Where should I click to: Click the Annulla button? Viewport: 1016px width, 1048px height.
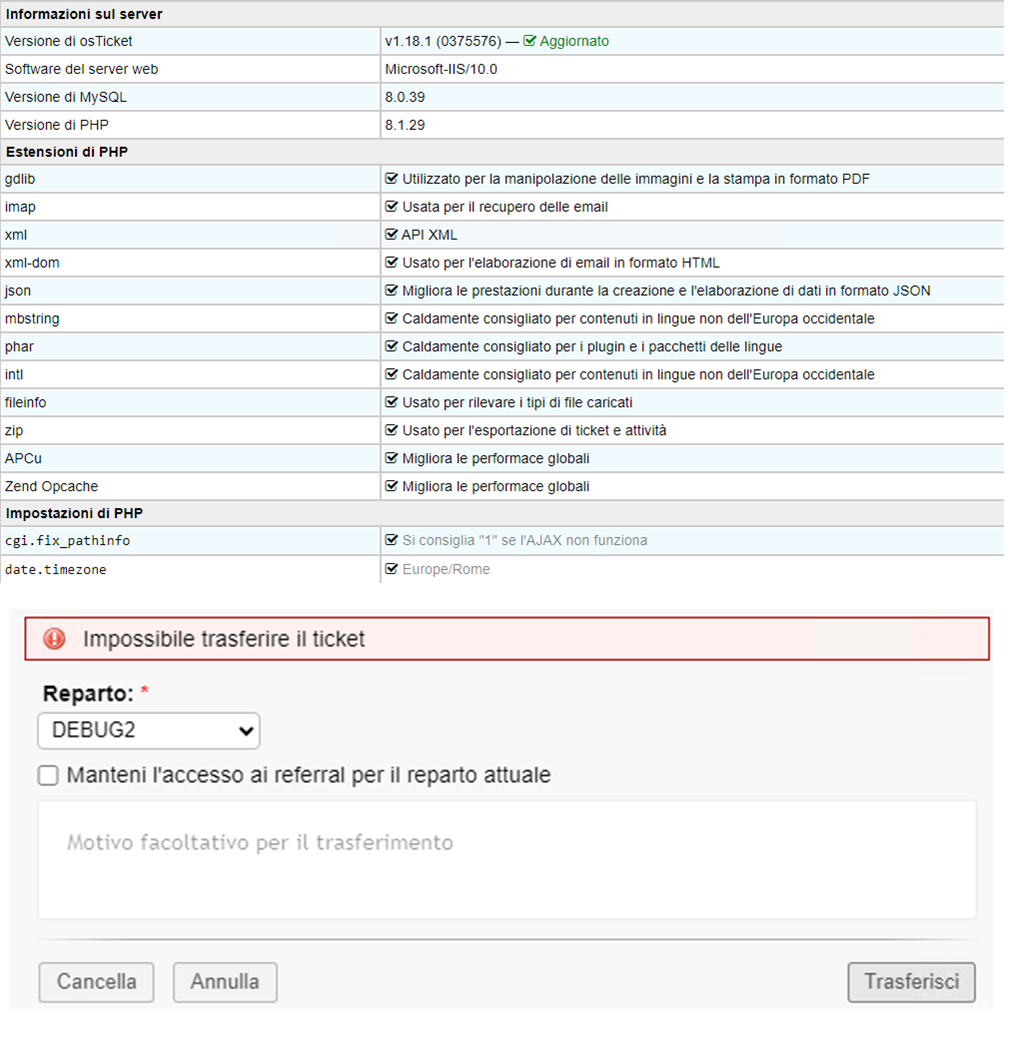tap(225, 982)
